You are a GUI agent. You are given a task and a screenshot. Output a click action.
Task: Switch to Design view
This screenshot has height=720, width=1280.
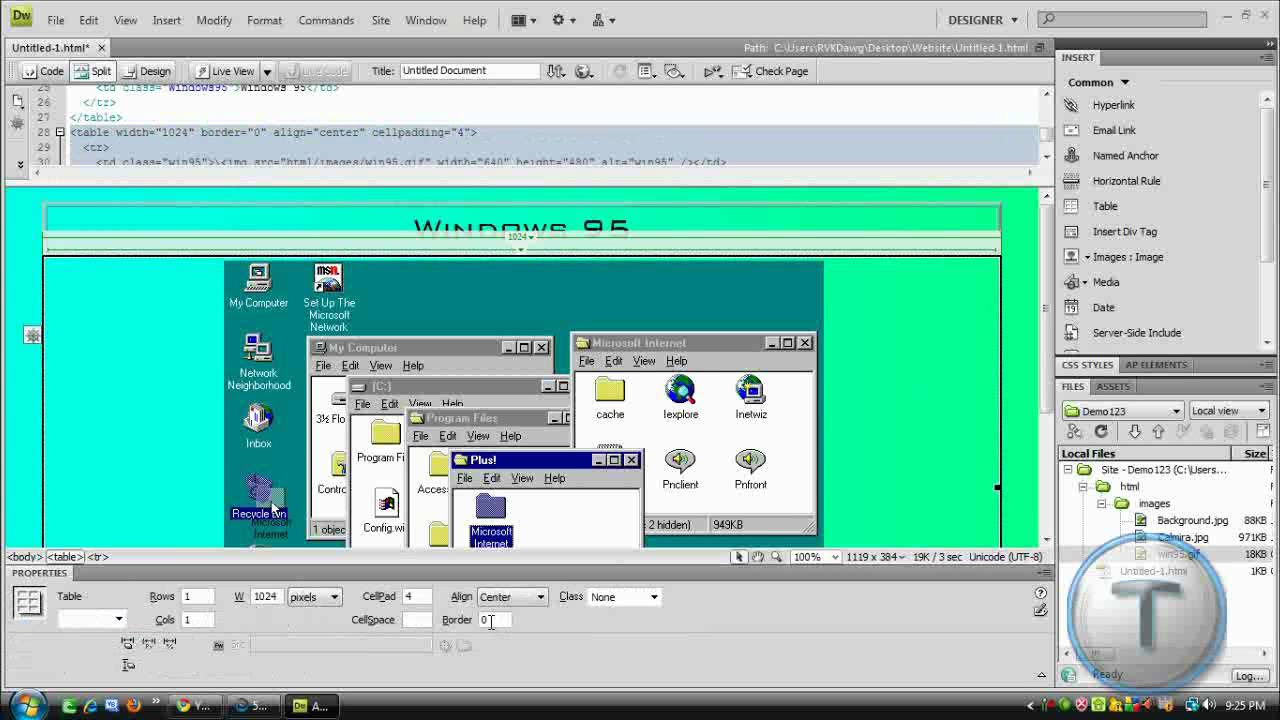pos(145,71)
